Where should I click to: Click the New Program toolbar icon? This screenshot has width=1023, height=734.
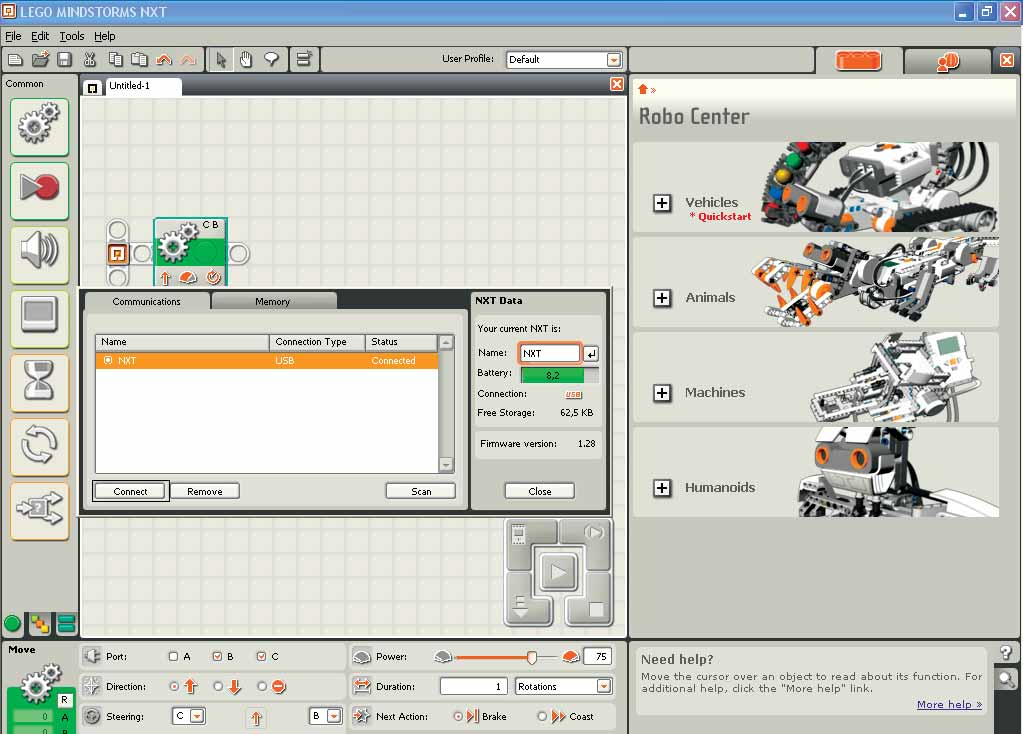coord(16,60)
